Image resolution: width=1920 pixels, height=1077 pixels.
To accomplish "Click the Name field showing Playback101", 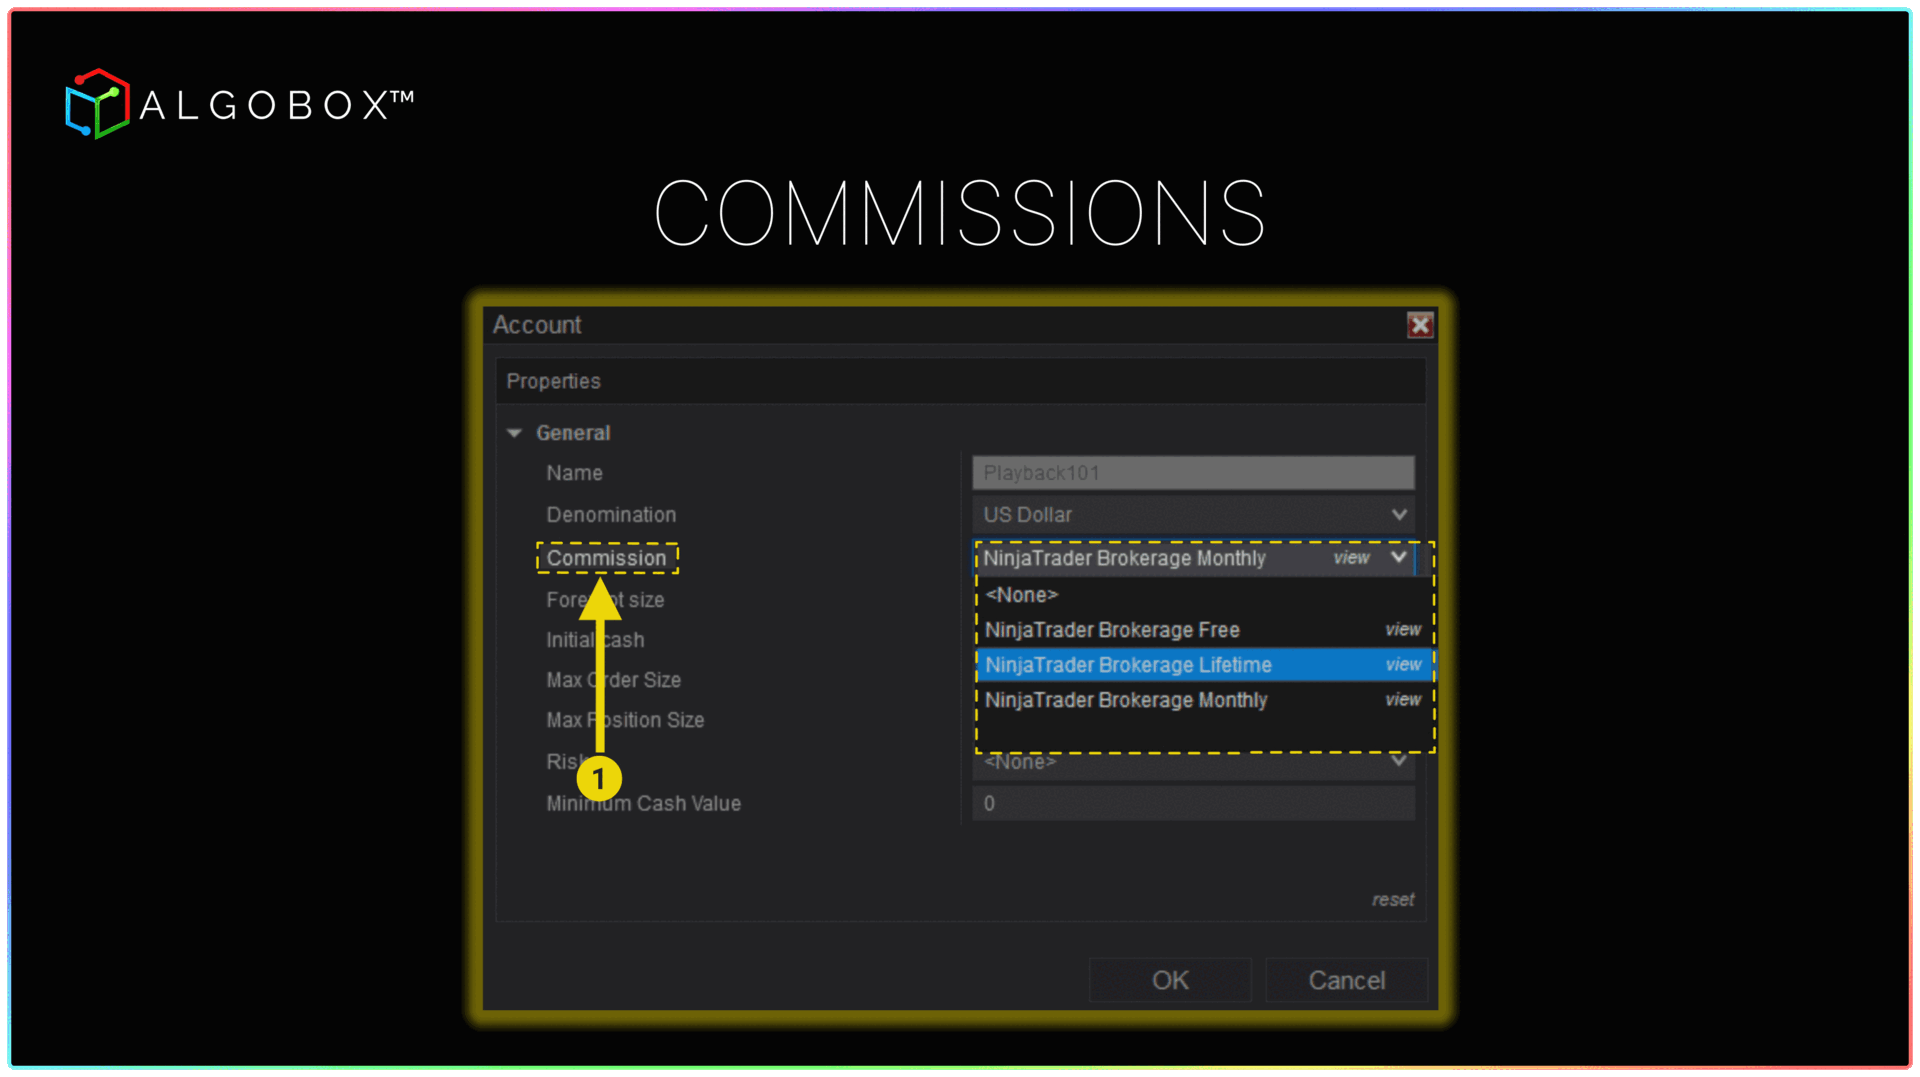I will 1192,473.
